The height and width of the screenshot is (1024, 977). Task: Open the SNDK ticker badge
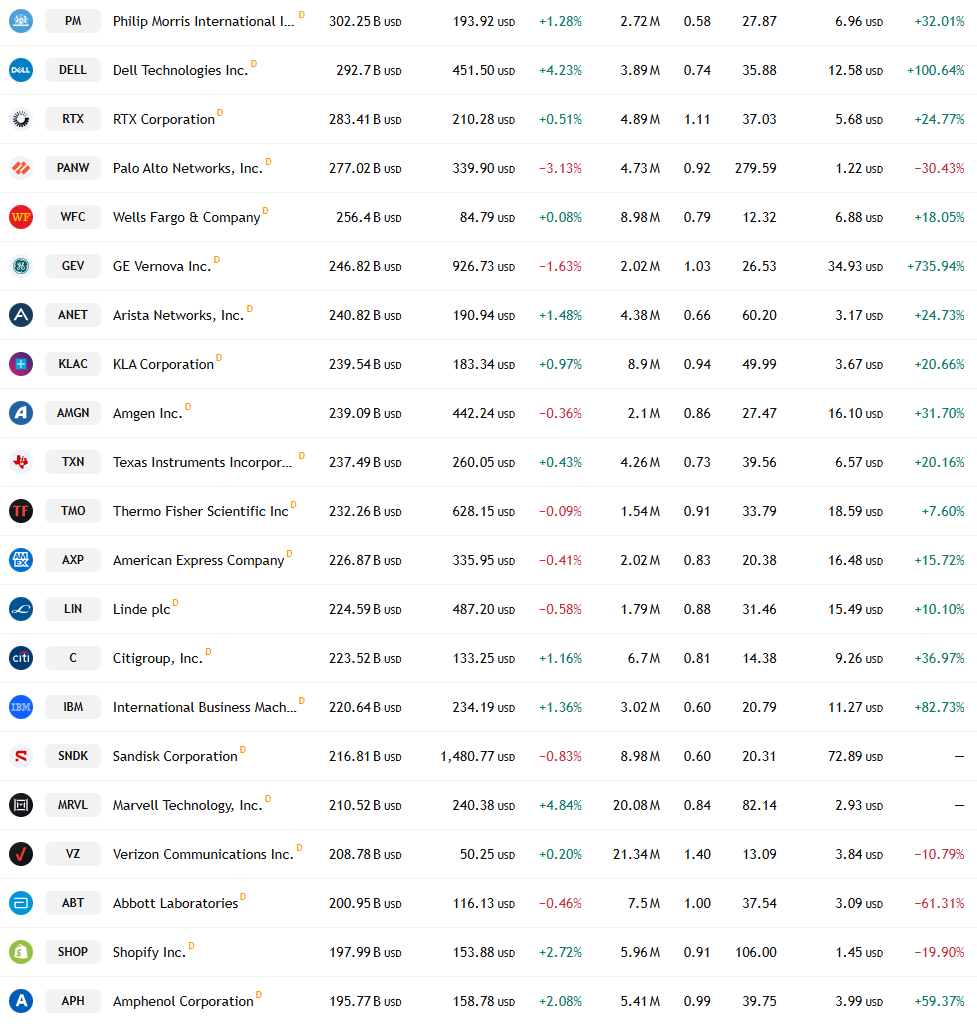(73, 756)
